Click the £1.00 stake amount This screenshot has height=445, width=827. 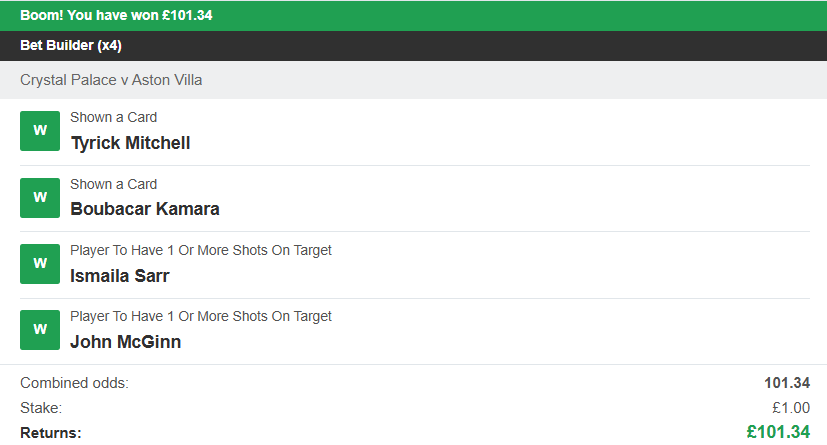[x=789, y=407]
